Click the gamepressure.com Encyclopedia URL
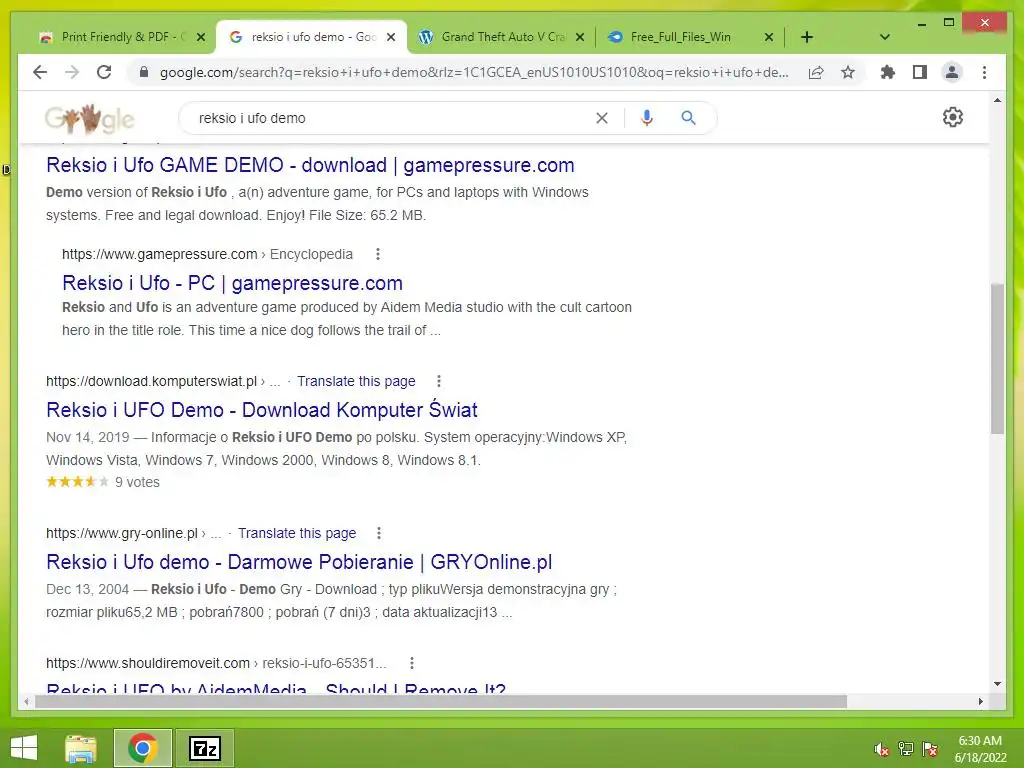 pos(207,254)
